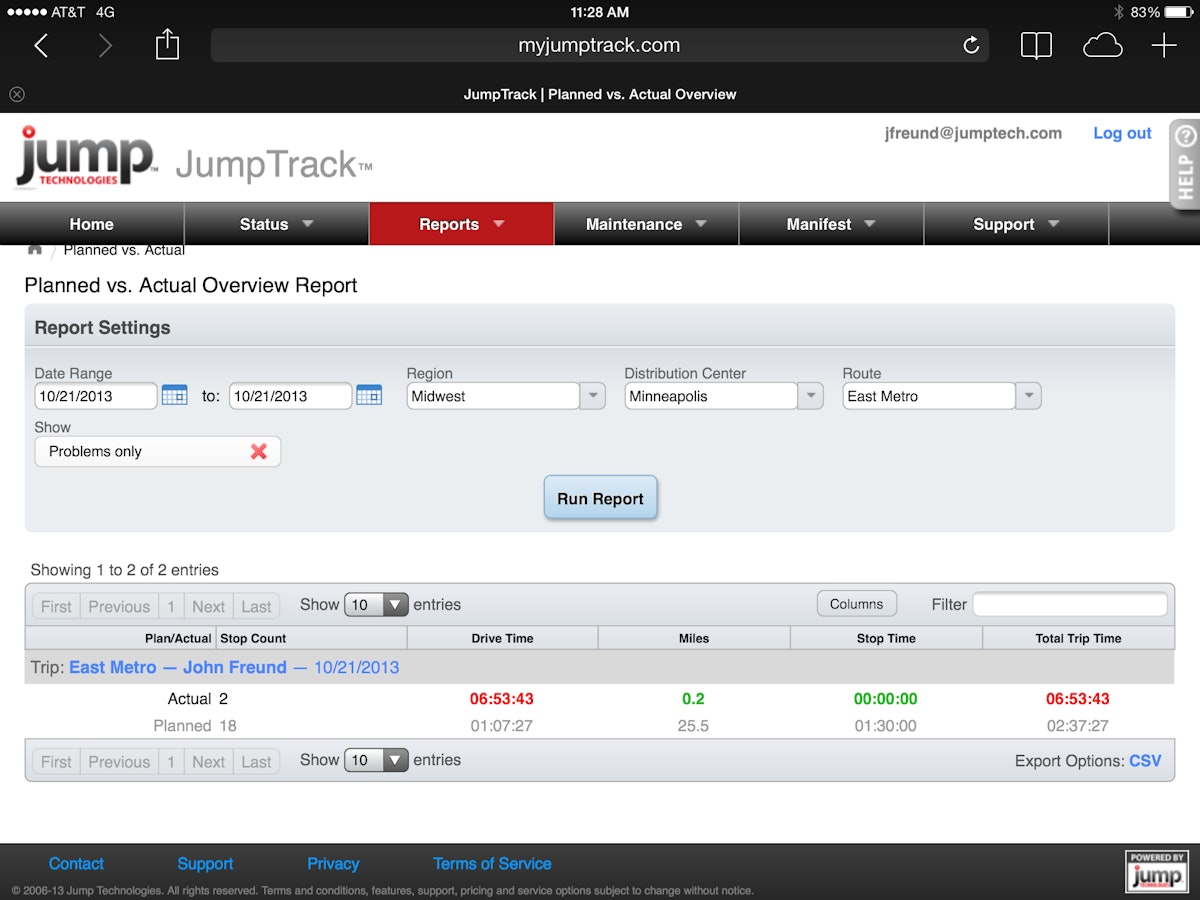Switch to the Manifest section
Image resolution: width=1200 pixels, height=900 pixels.
click(831, 223)
